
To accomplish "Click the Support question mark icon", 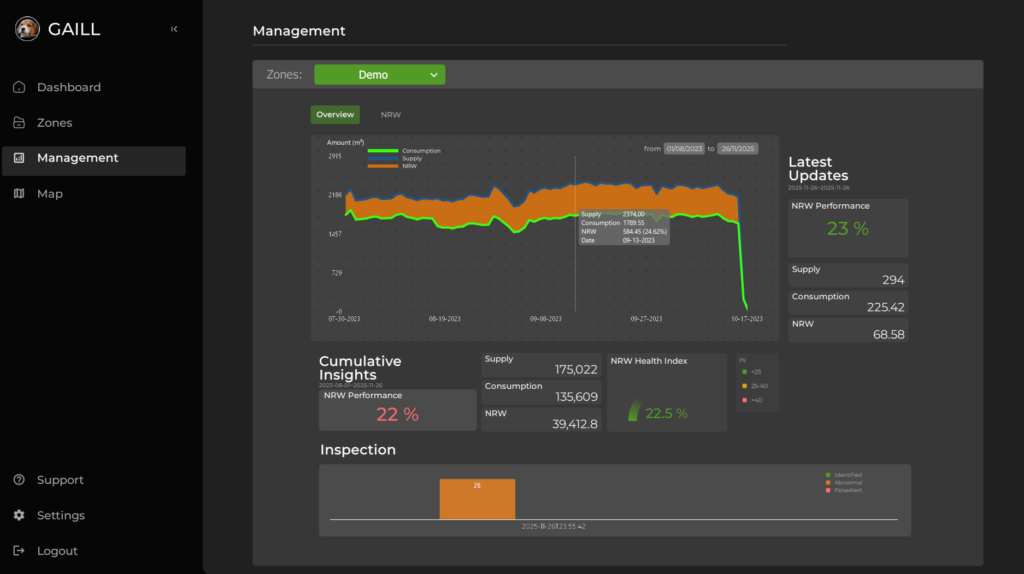I will point(19,480).
